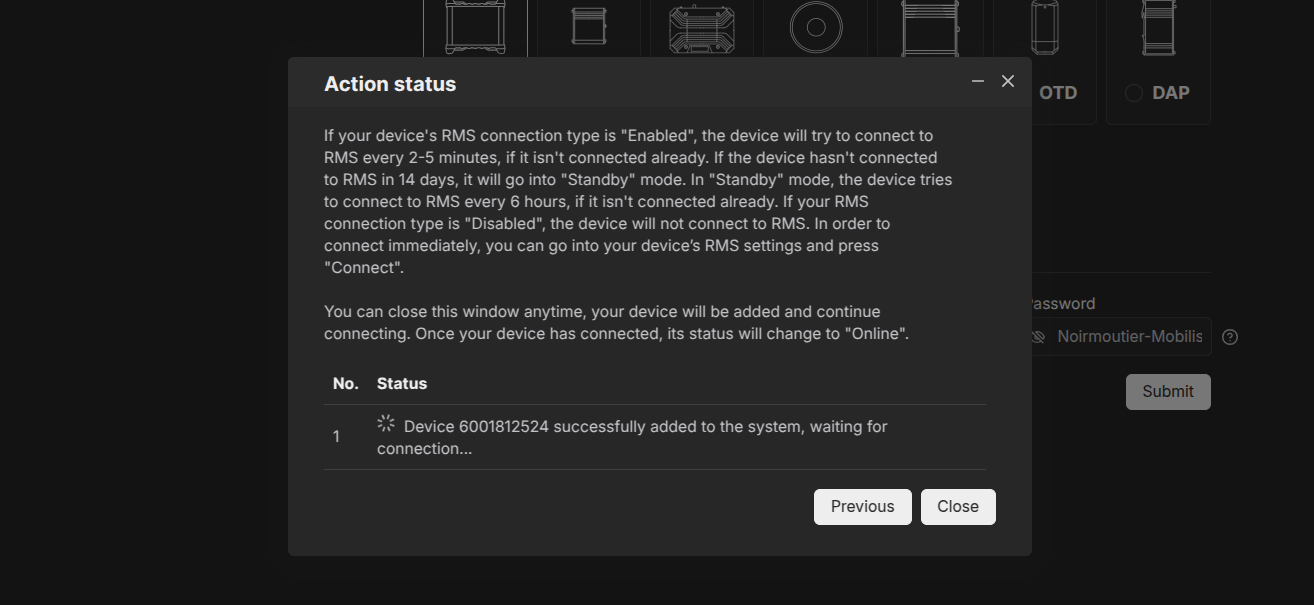
Task: Dismiss Action status with the X icon
Action: pos(1008,81)
